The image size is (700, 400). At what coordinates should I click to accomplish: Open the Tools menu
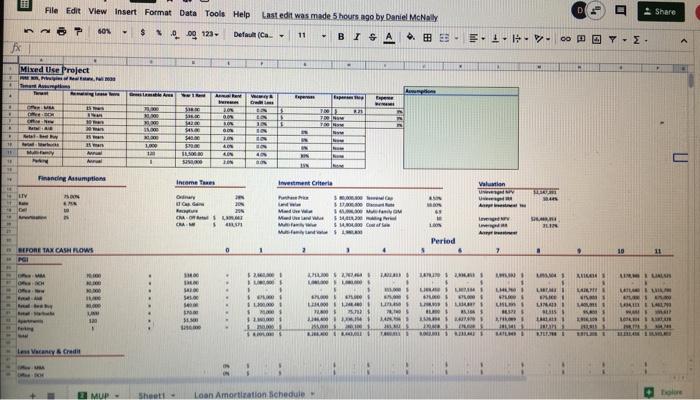pyautogui.click(x=215, y=13)
